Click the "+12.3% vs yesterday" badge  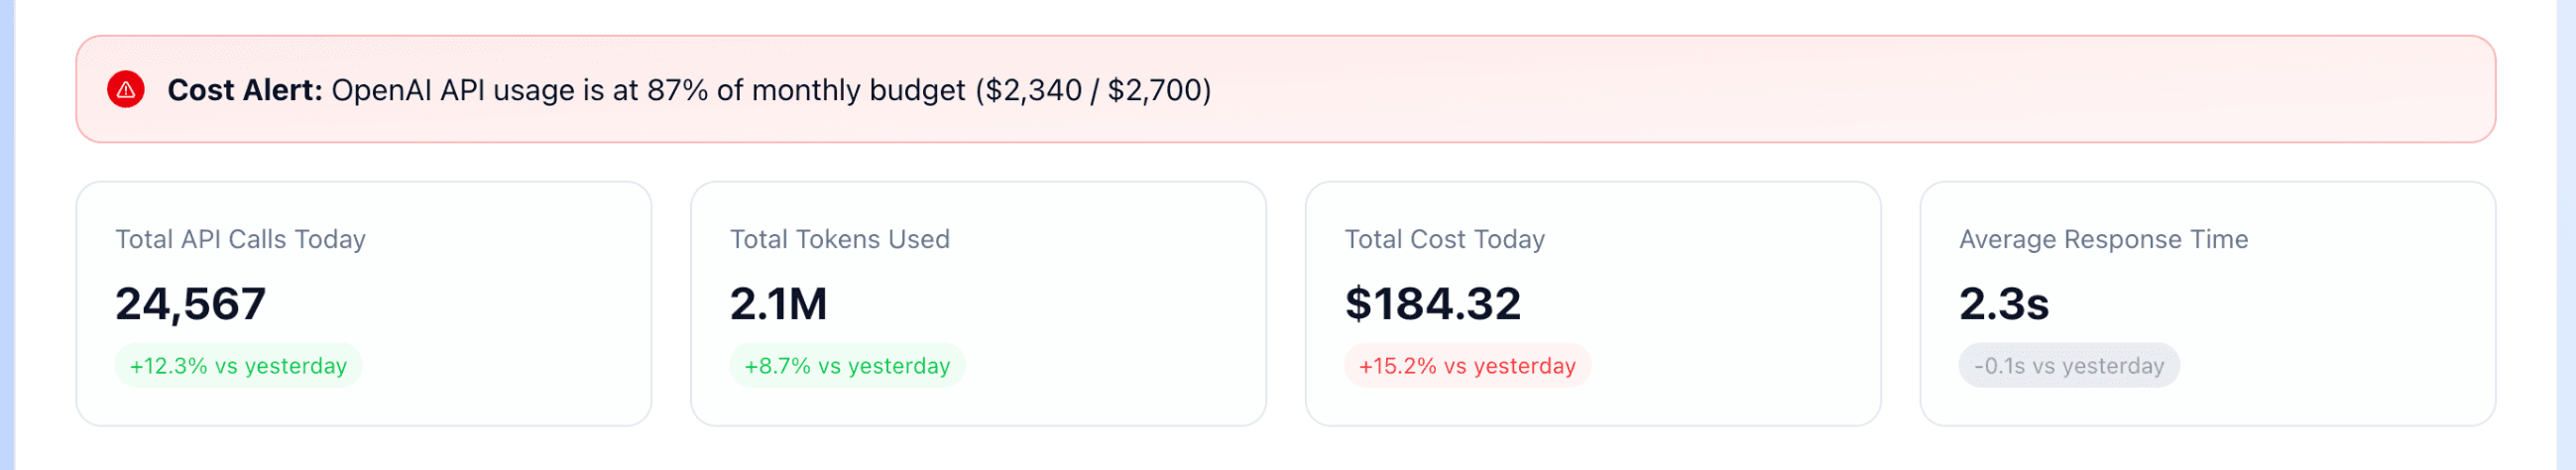[x=238, y=366]
